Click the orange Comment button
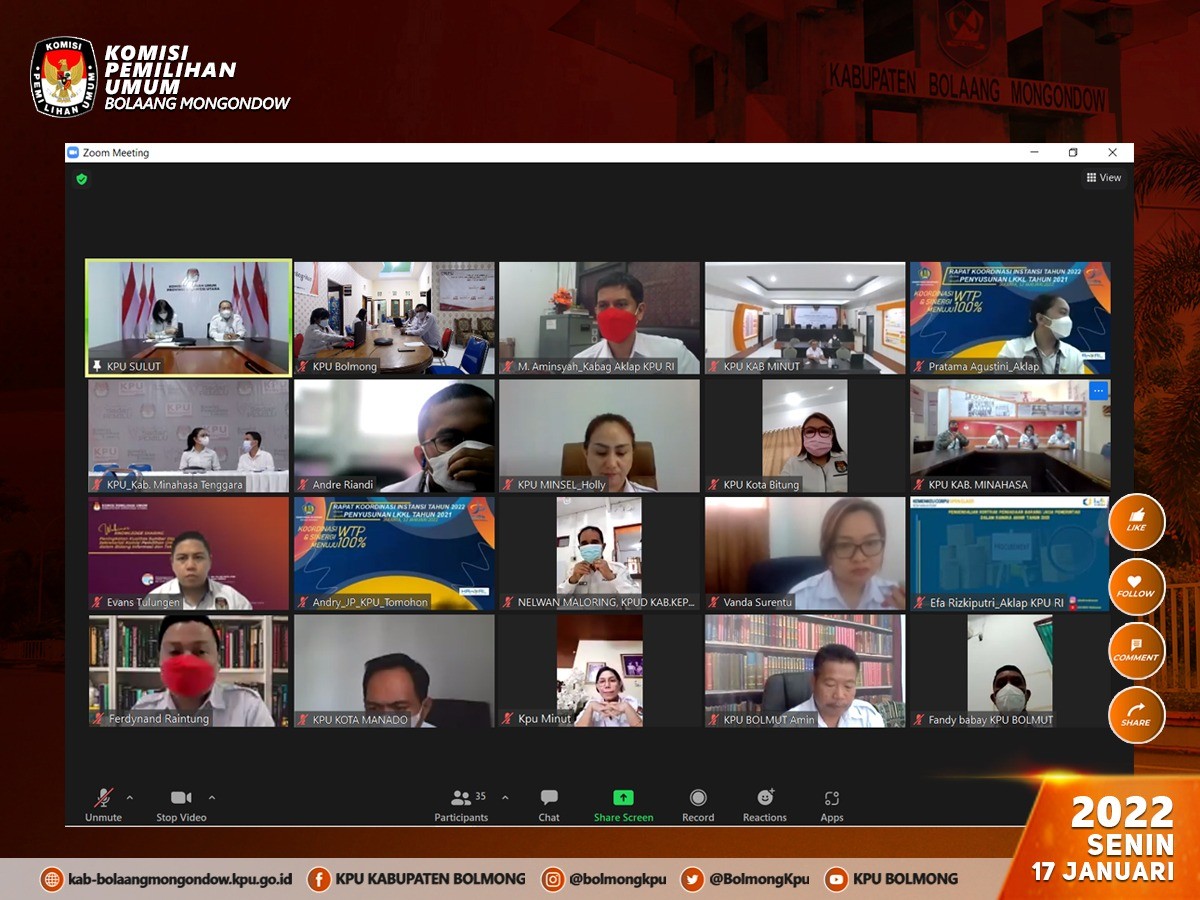The width and height of the screenshot is (1200, 900). [x=1136, y=650]
